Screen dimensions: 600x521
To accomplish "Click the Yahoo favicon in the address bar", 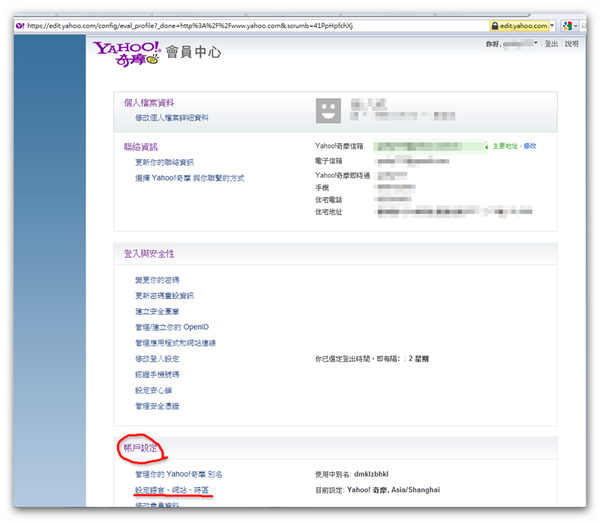I will click(x=20, y=26).
